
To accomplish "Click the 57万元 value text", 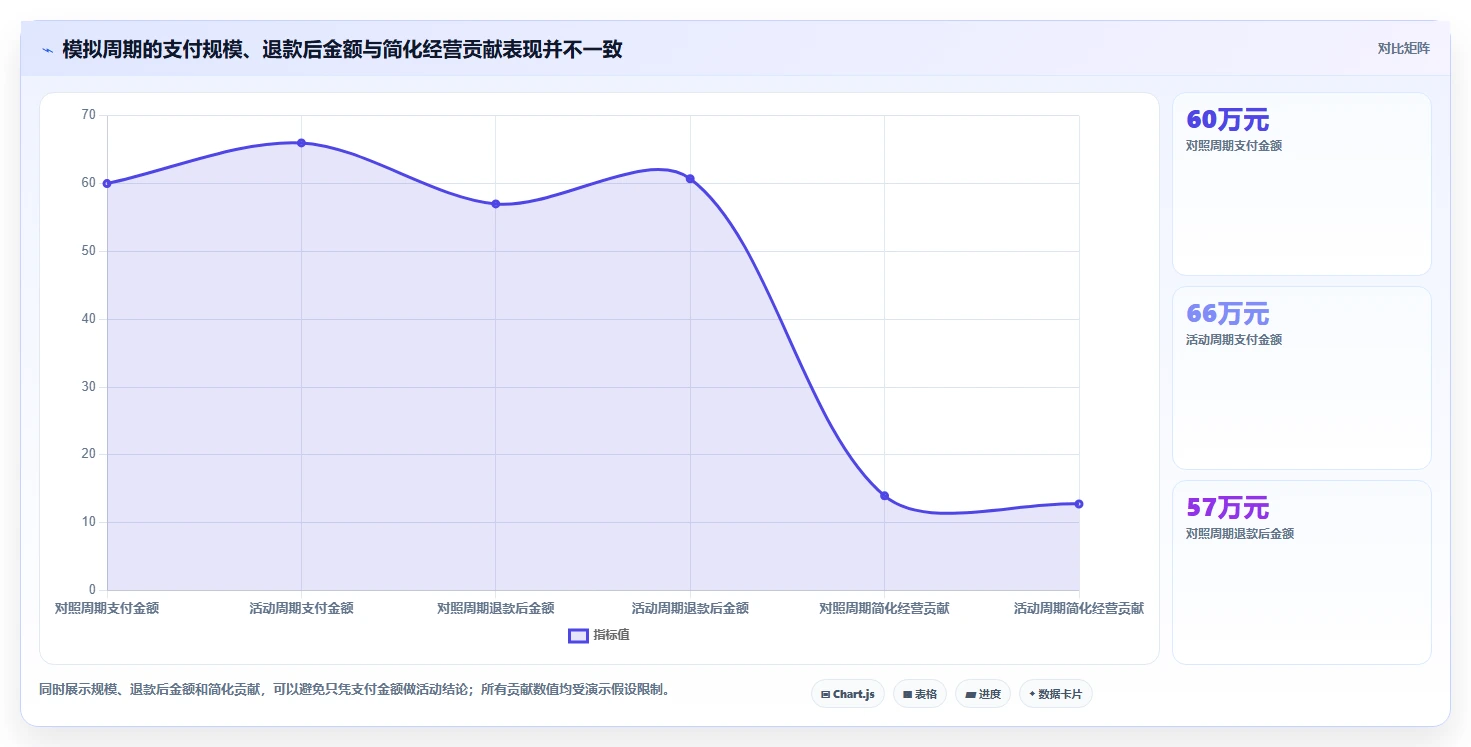I will pos(1227,508).
